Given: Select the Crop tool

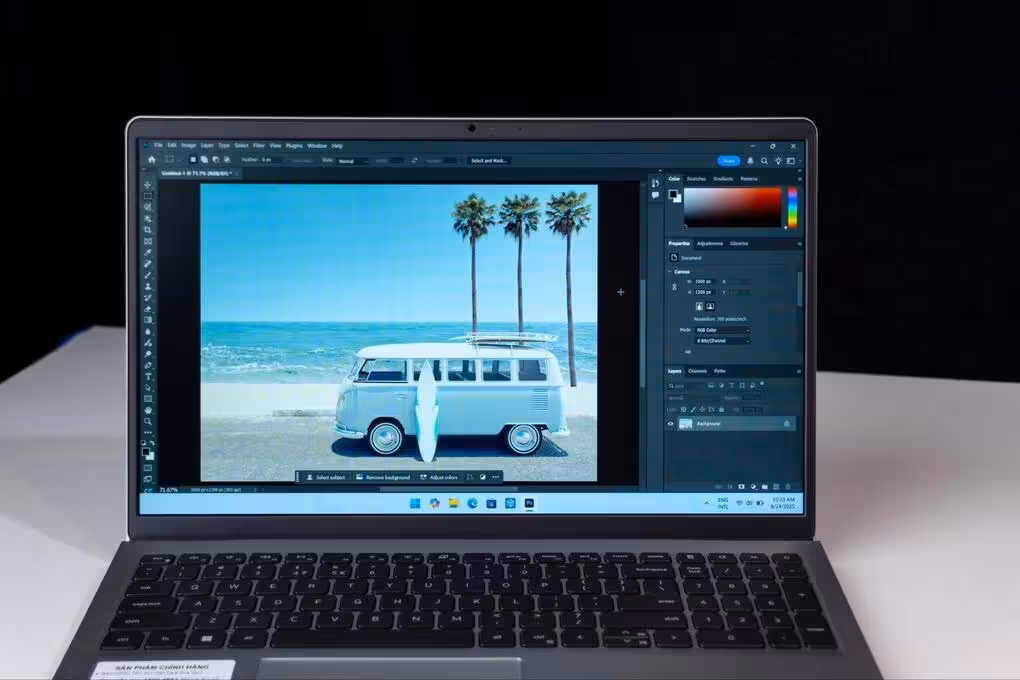Looking at the screenshot, I should coord(148,230).
